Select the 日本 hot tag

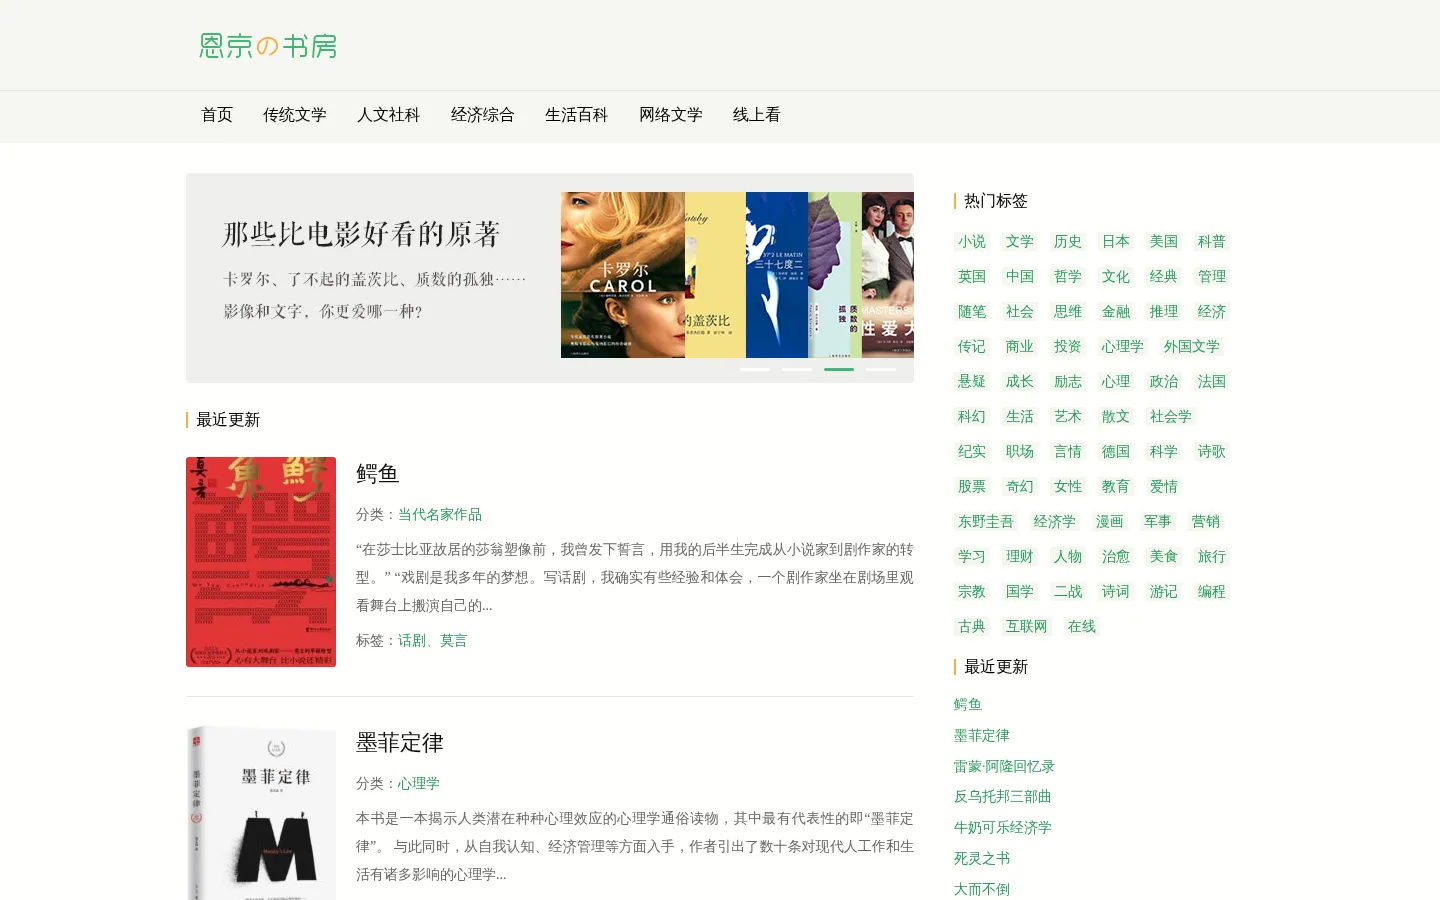[x=1116, y=241]
